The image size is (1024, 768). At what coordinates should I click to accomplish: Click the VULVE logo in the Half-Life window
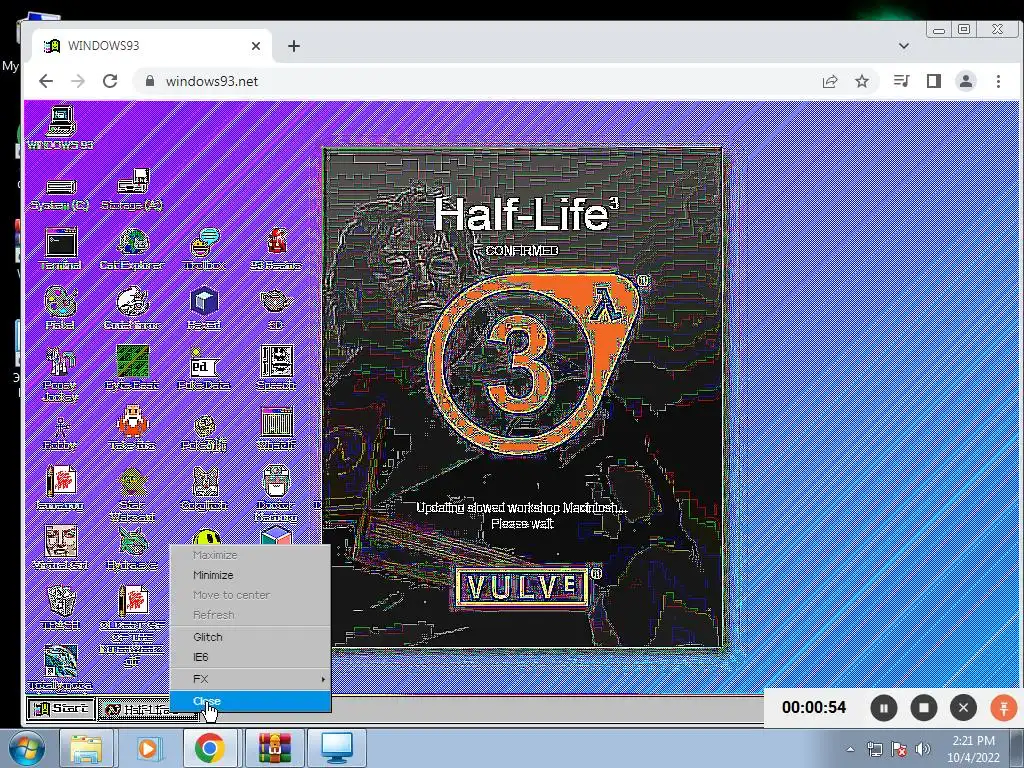[523, 587]
